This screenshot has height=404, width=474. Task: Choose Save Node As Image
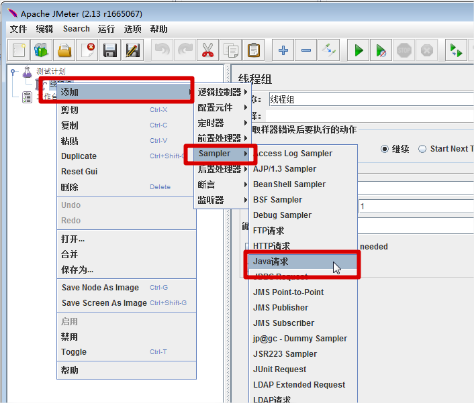[126, 287]
